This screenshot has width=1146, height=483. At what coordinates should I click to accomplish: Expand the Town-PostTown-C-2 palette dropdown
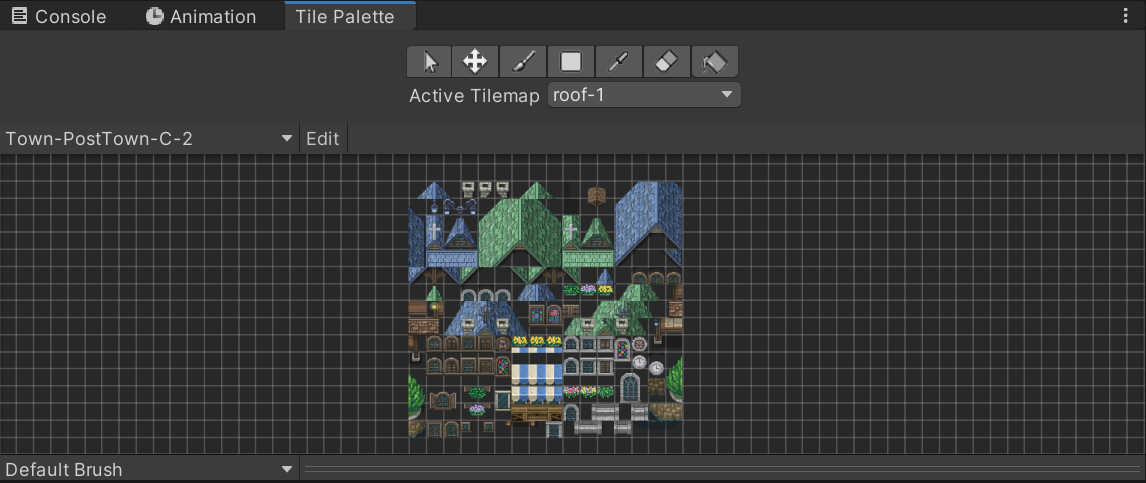pos(149,139)
